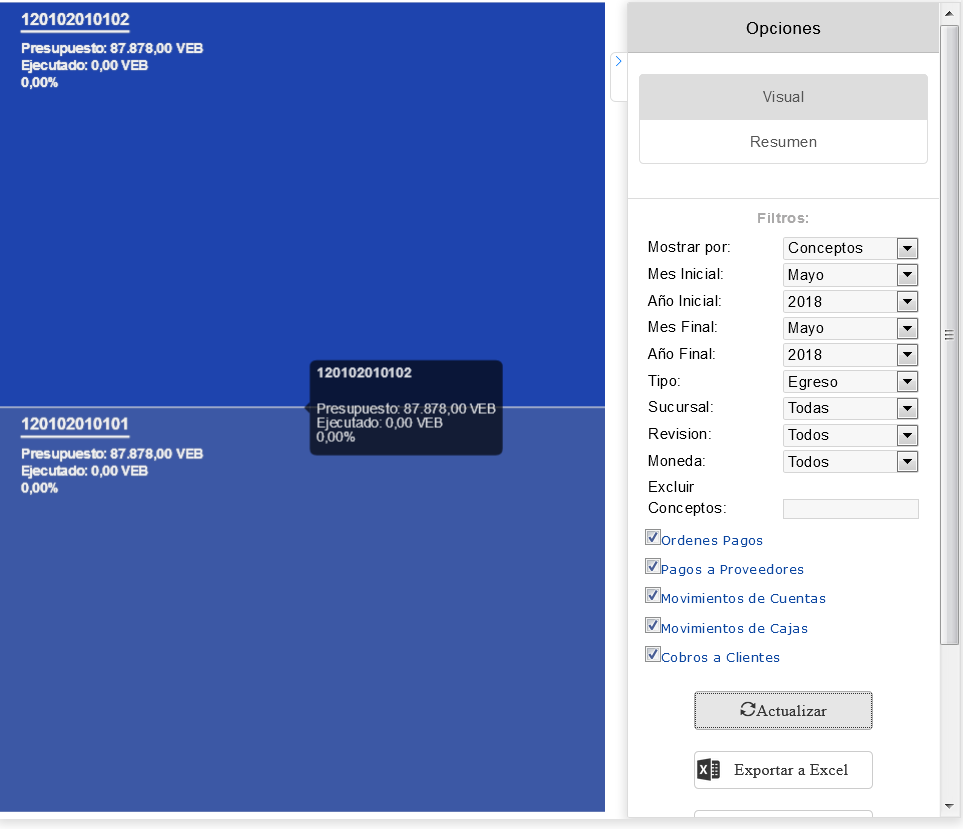
Task: Open the Moneda dropdown
Action: [x=850, y=462]
